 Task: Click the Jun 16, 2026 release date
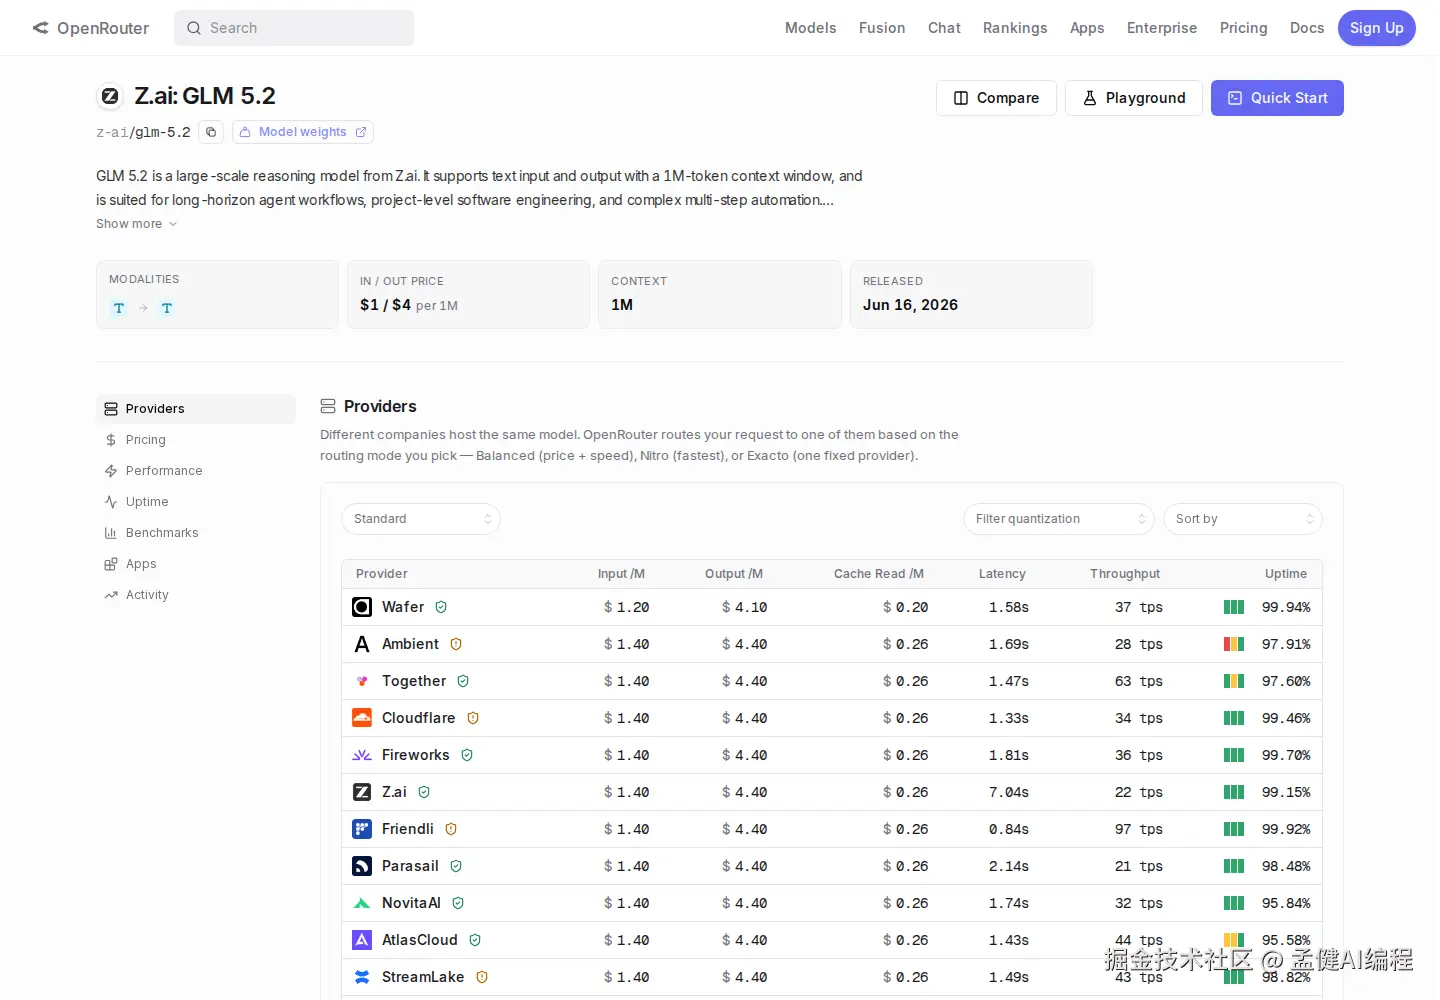pos(910,305)
